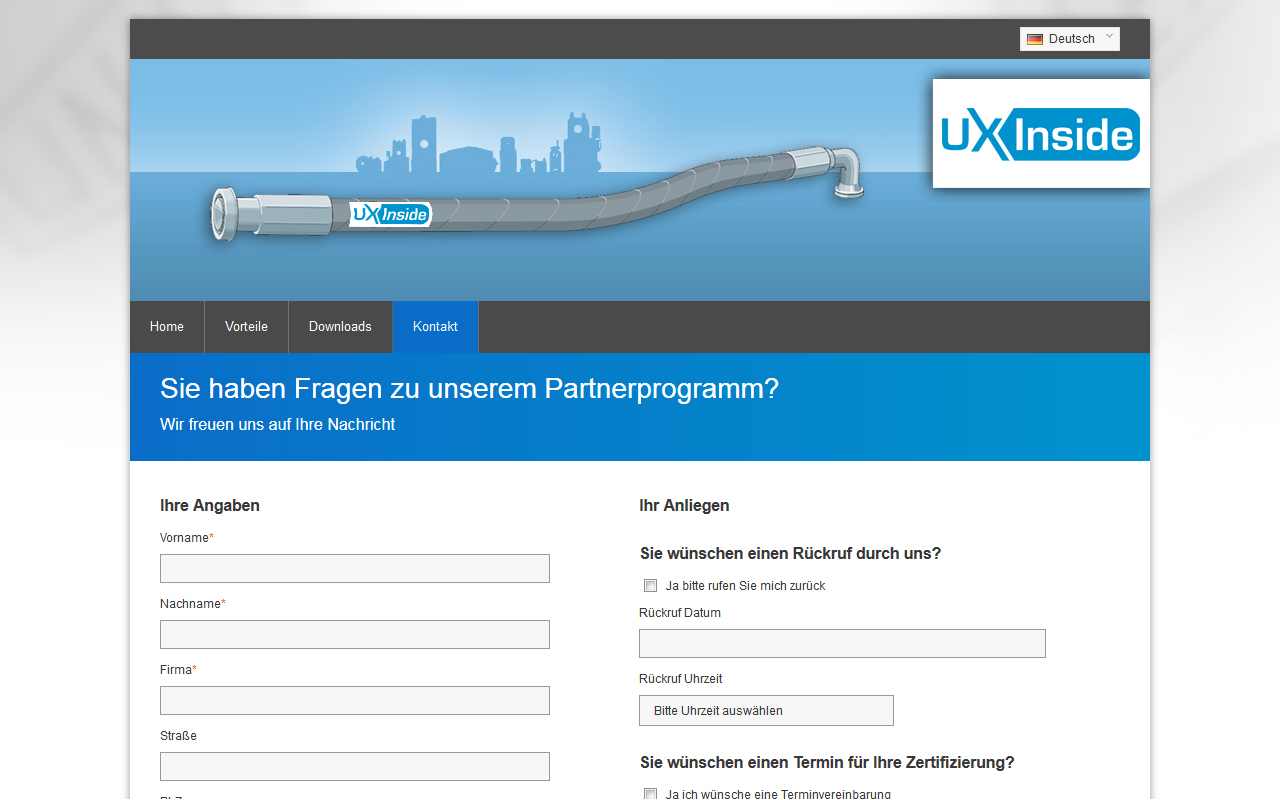Check 'Ja ich wünsche eine Terminvereinbarung'

(650, 794)
